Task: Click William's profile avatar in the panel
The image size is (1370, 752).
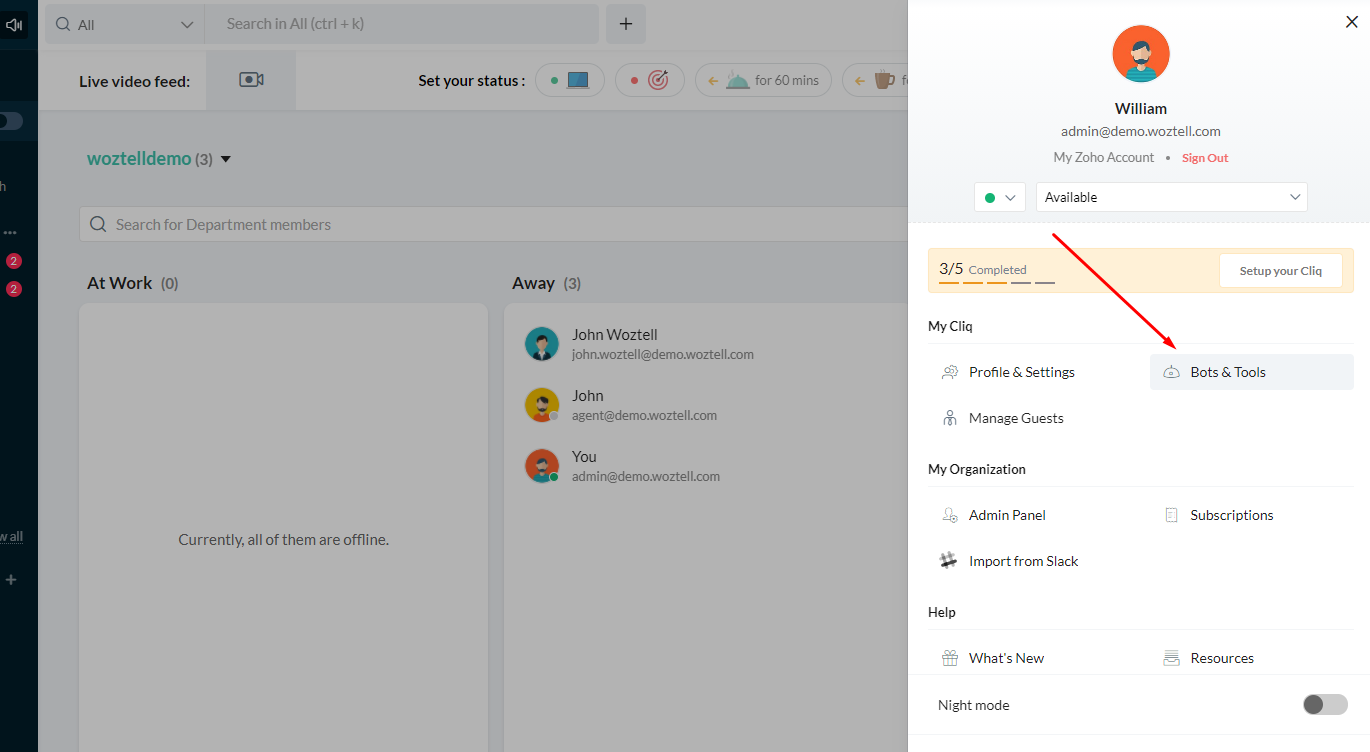Action: point(1141,54)
